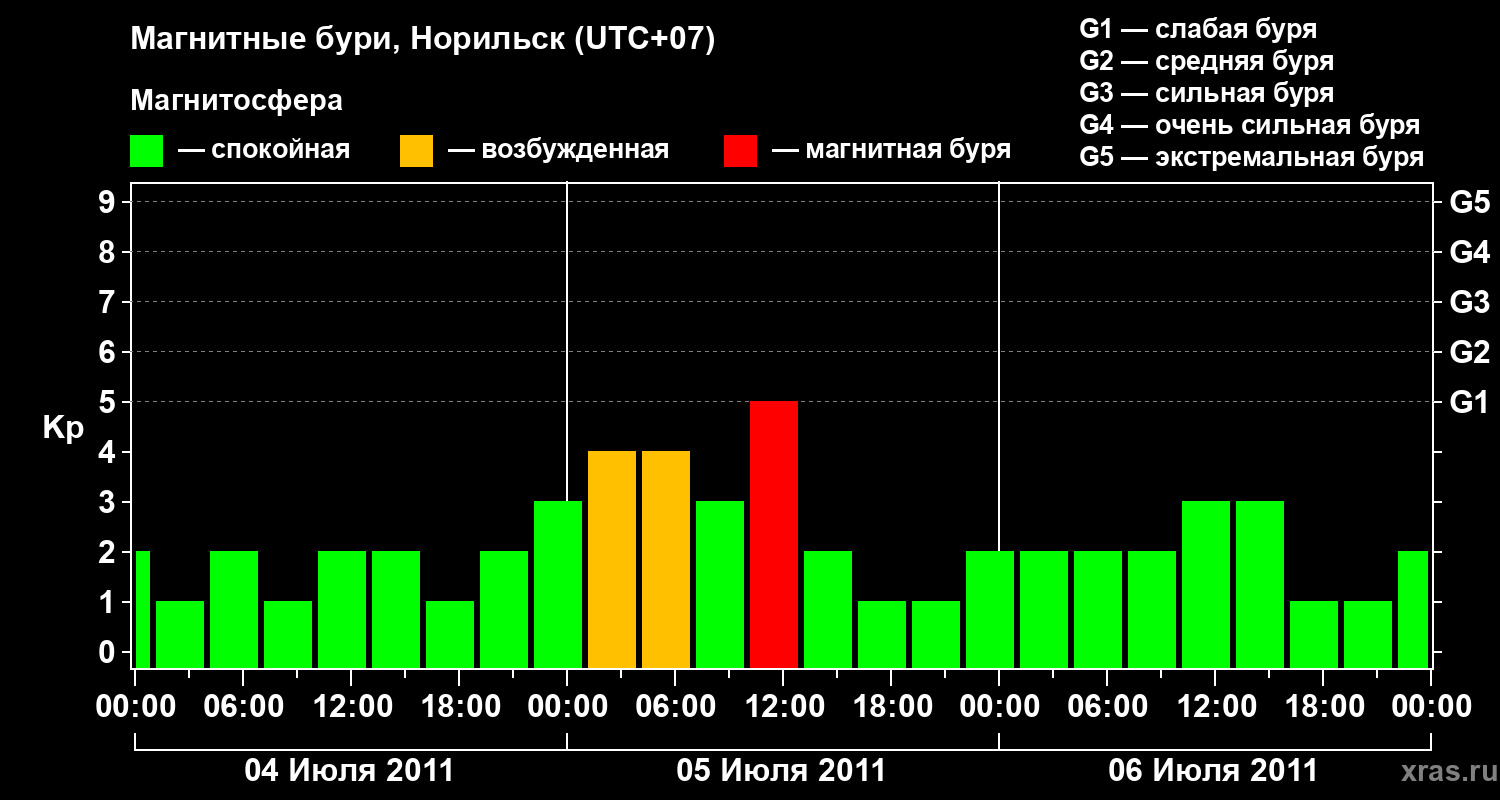Click the orange 'возбужденная' legend swatch
This screenshot has height=800, width=1500.
(416, 151)
